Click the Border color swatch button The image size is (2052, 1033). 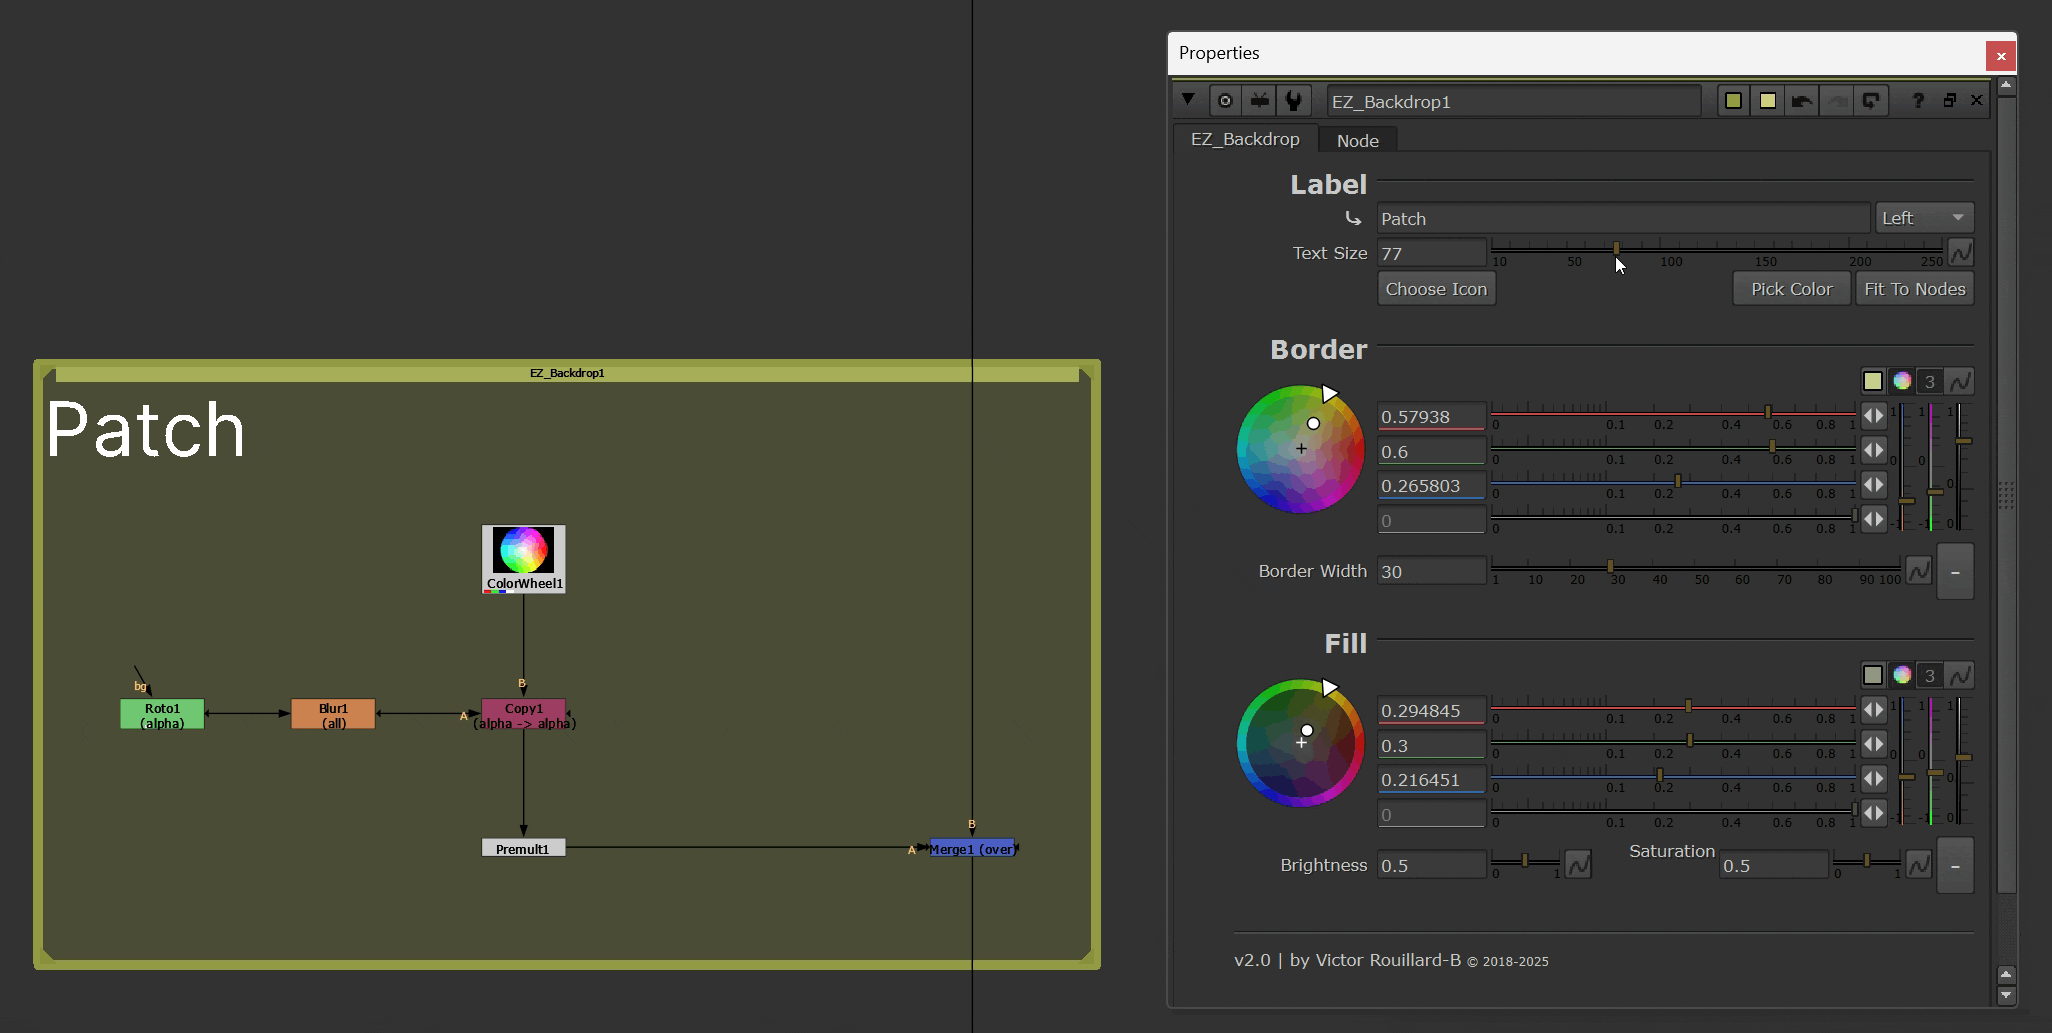[x=1873, y=381]
